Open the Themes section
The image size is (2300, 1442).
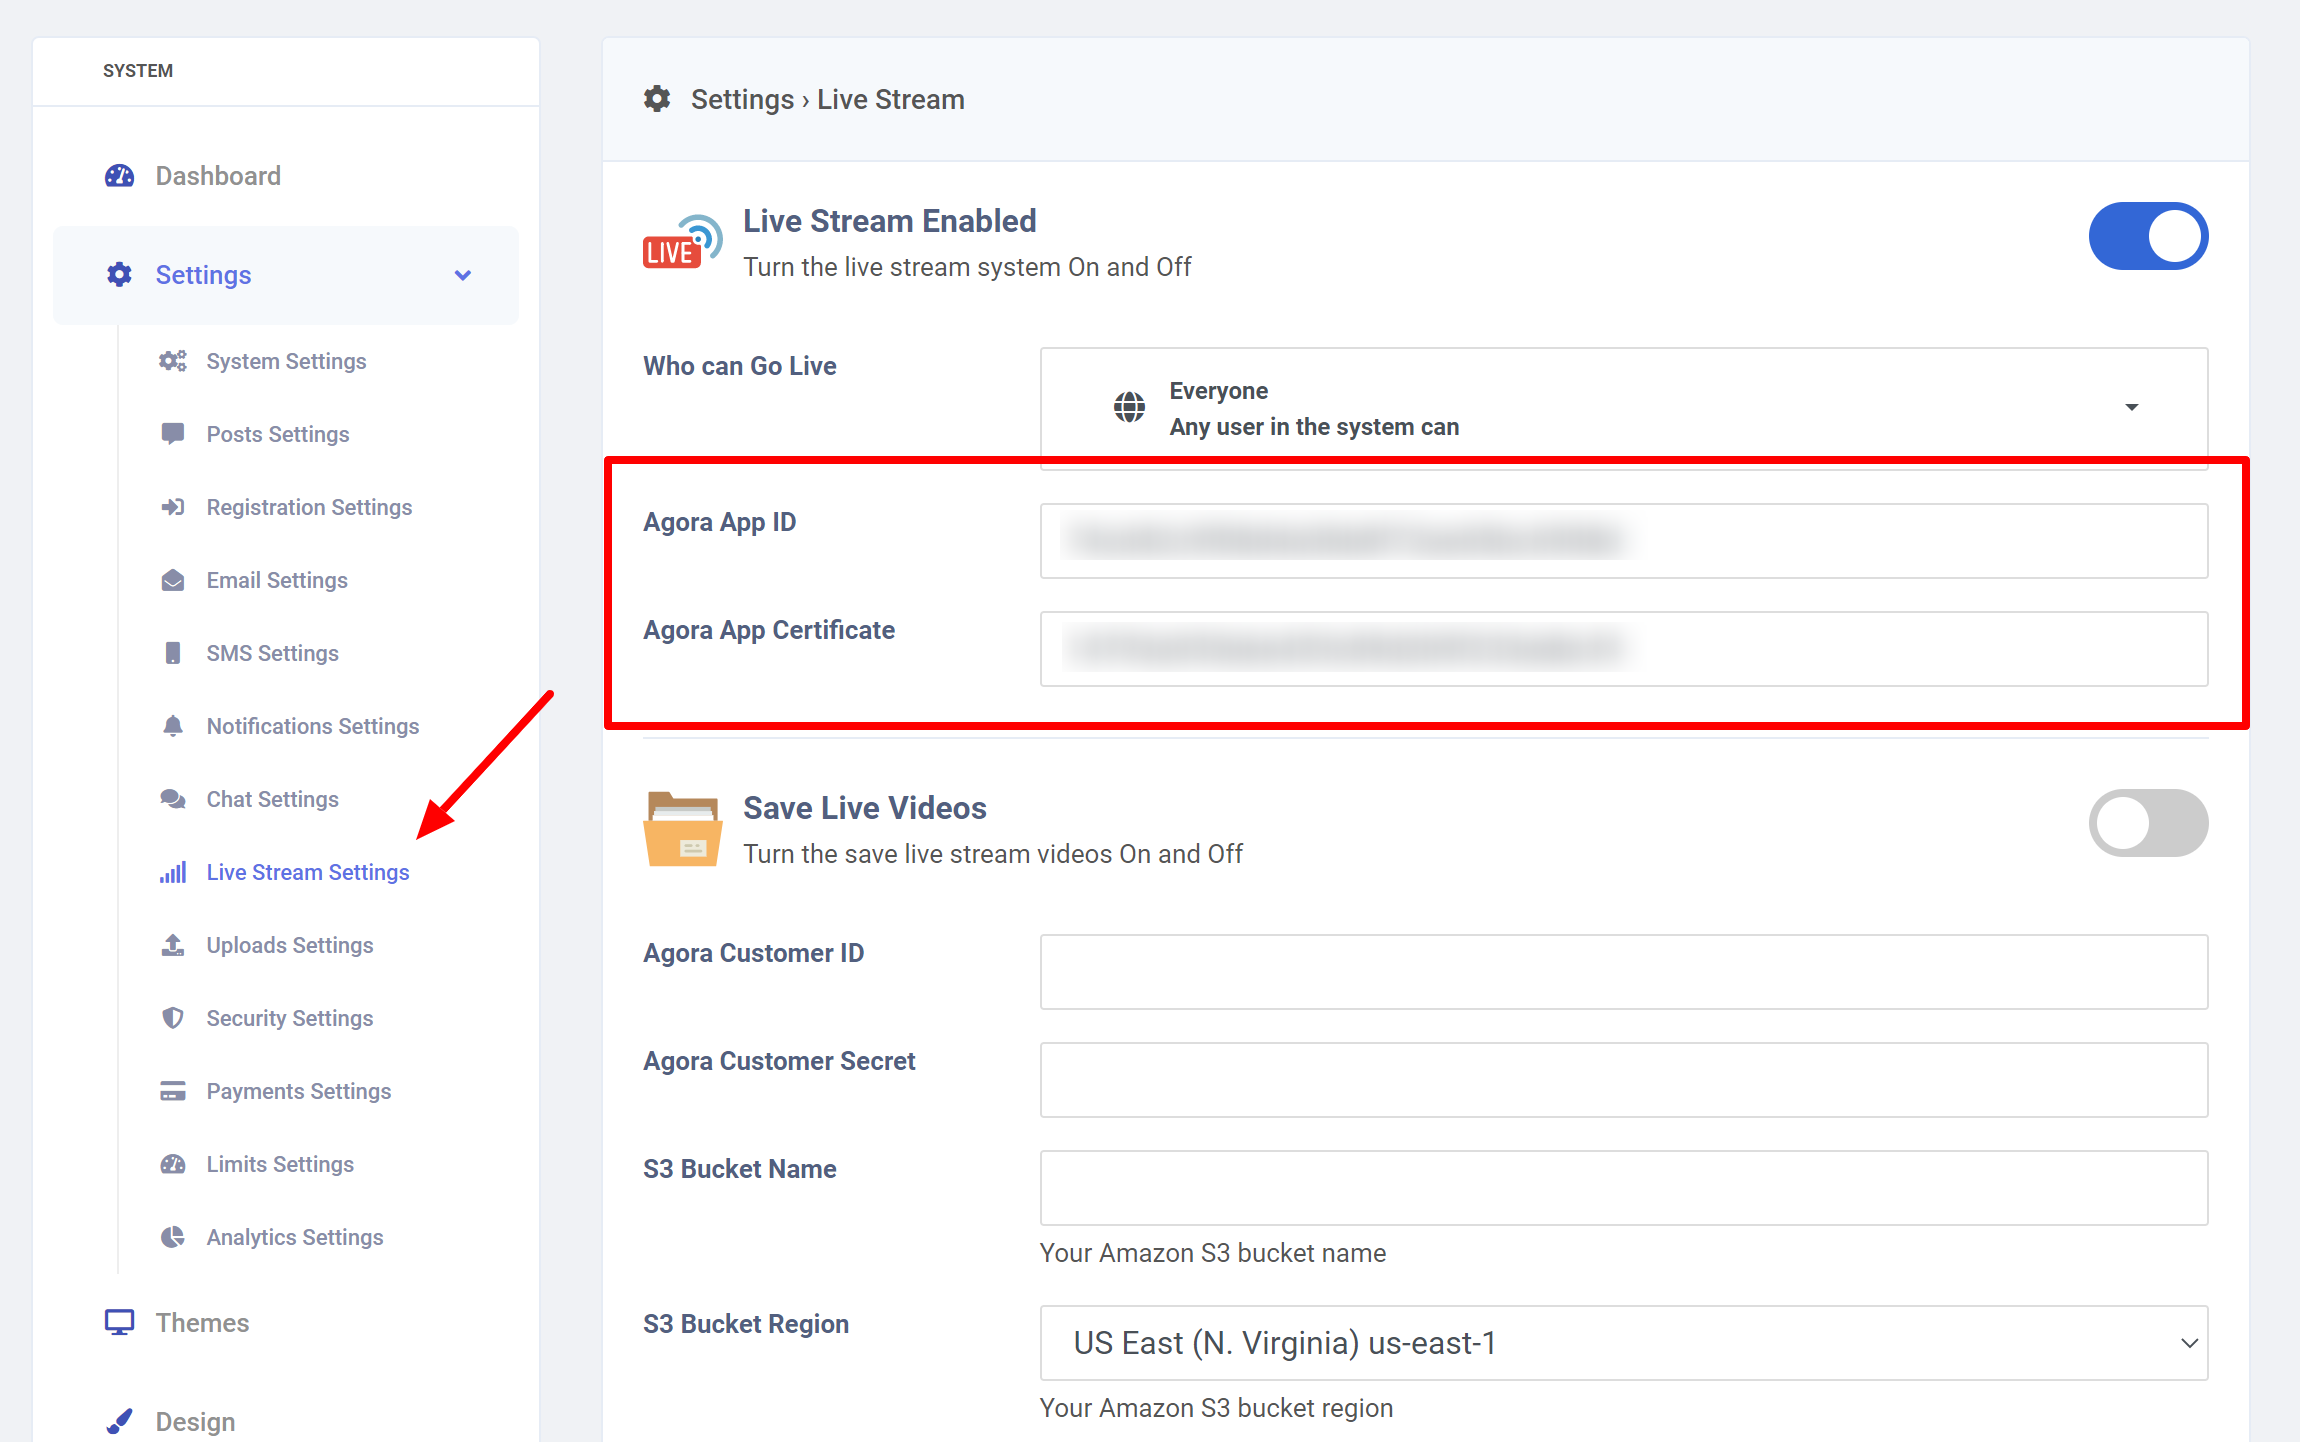[202, 1323]
